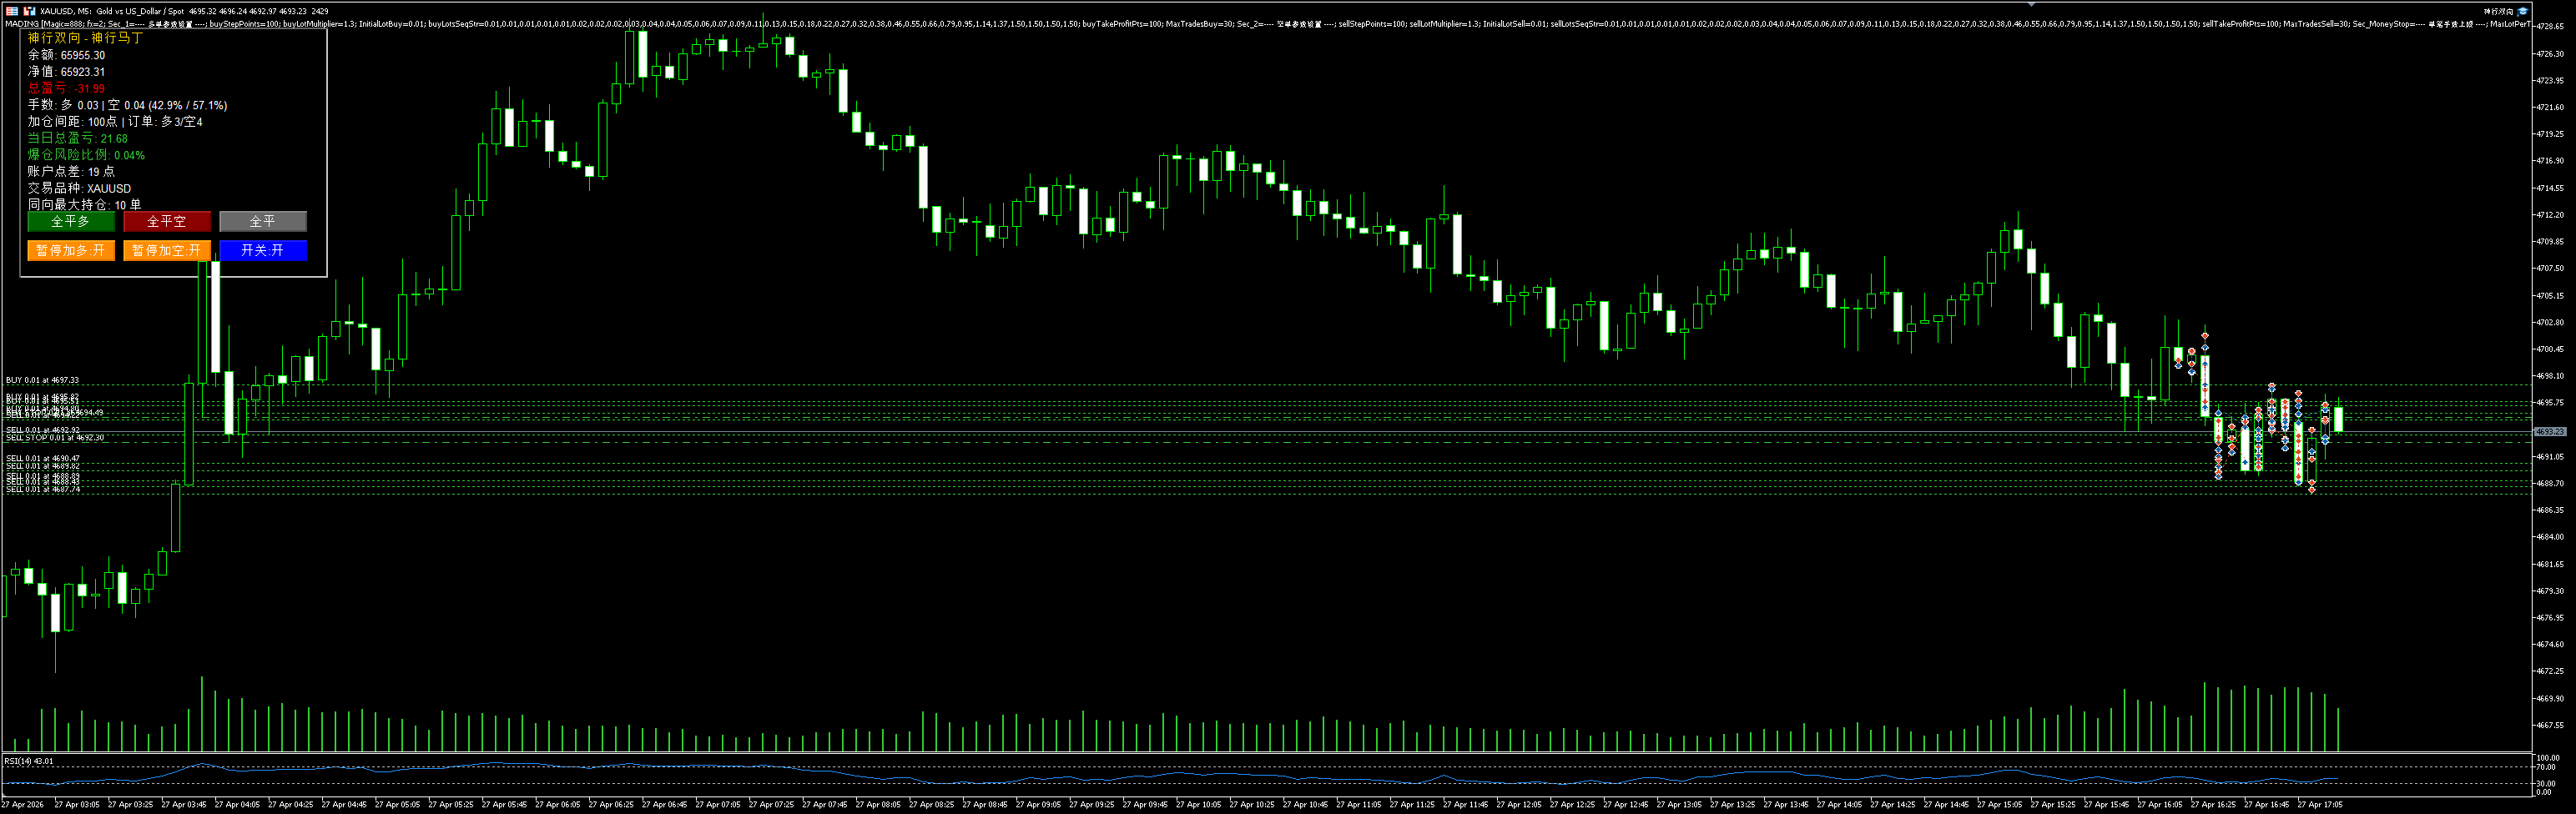The width and height of the screenshot is (2576, 814).
Task: Click the panel title 神行双向 - 神行马丁
Action: [x=85, y=38]
